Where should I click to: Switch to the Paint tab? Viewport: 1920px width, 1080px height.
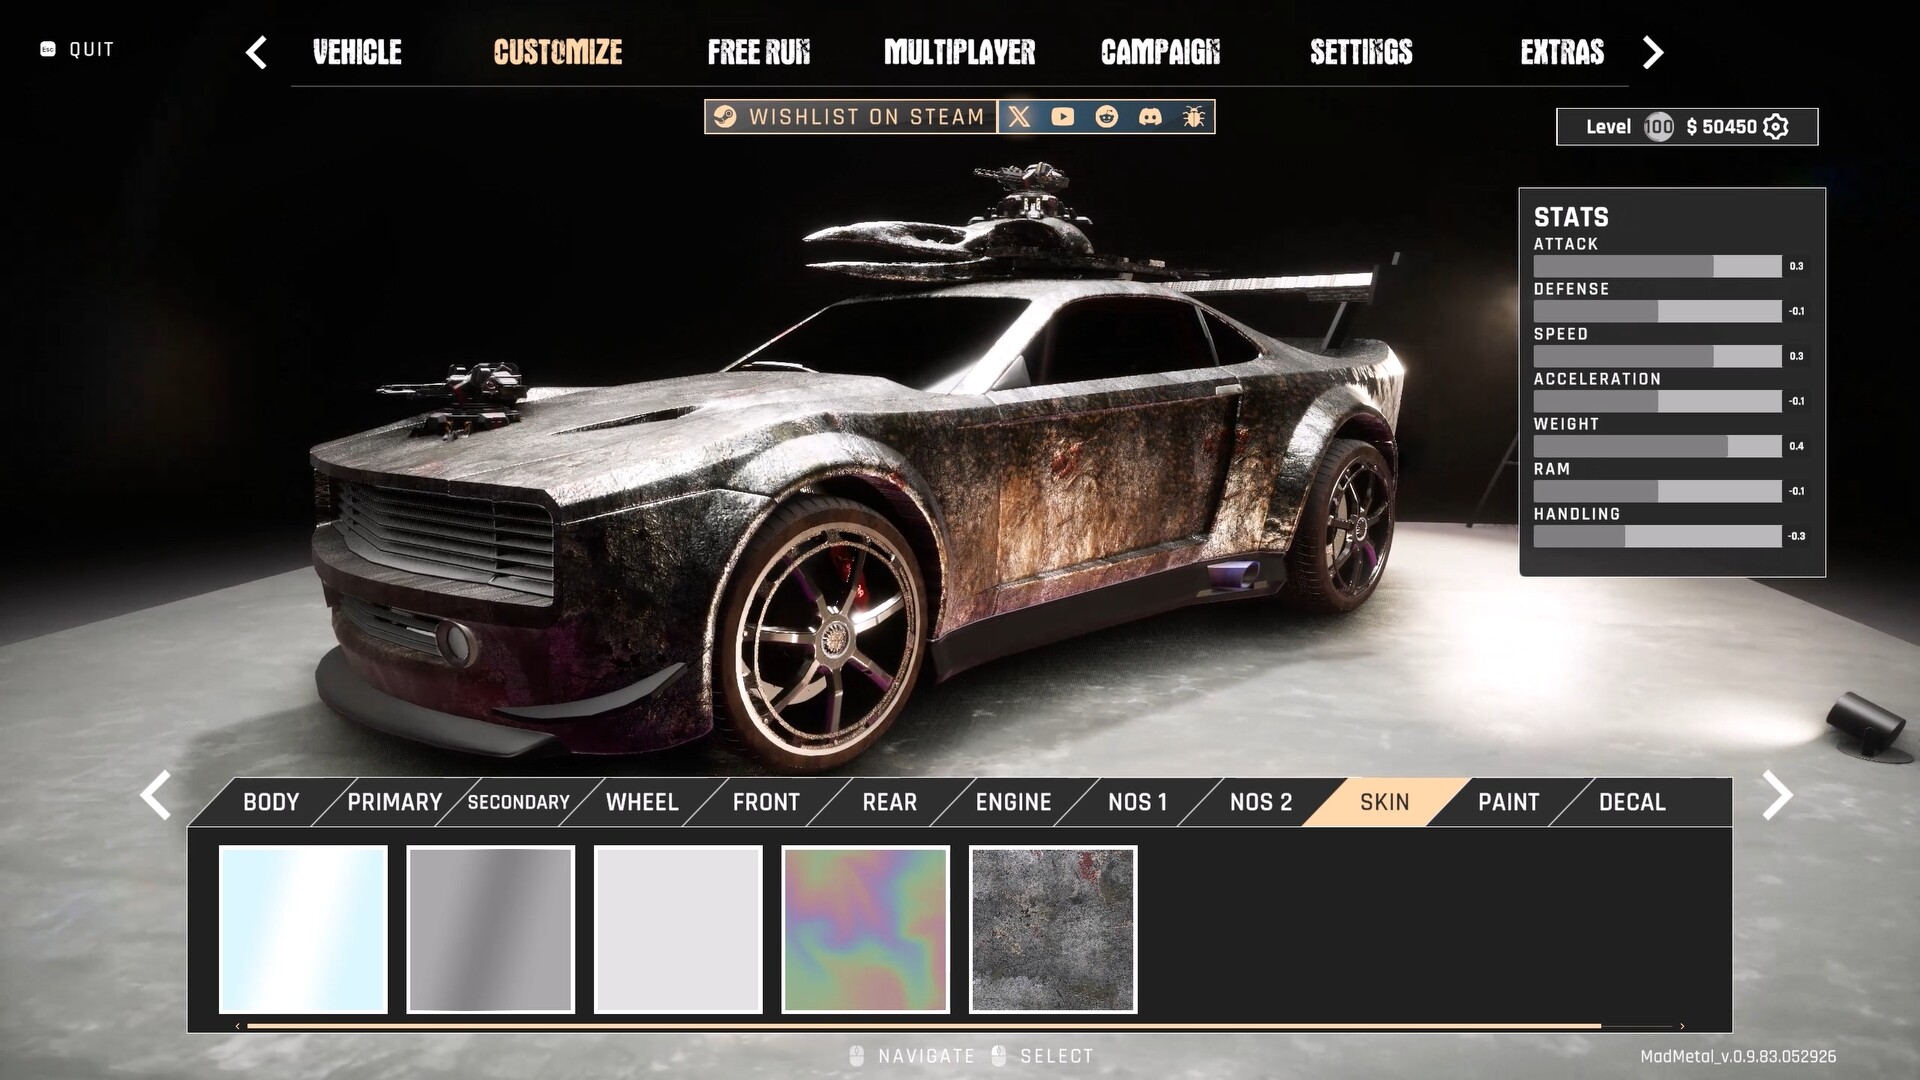pos(1509,802)
